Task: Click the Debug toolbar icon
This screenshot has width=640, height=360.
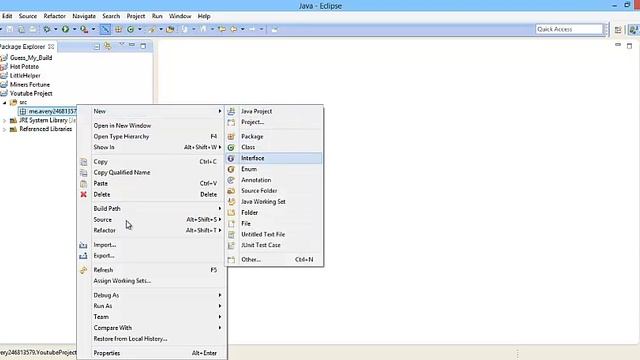Action: point(47,29)
